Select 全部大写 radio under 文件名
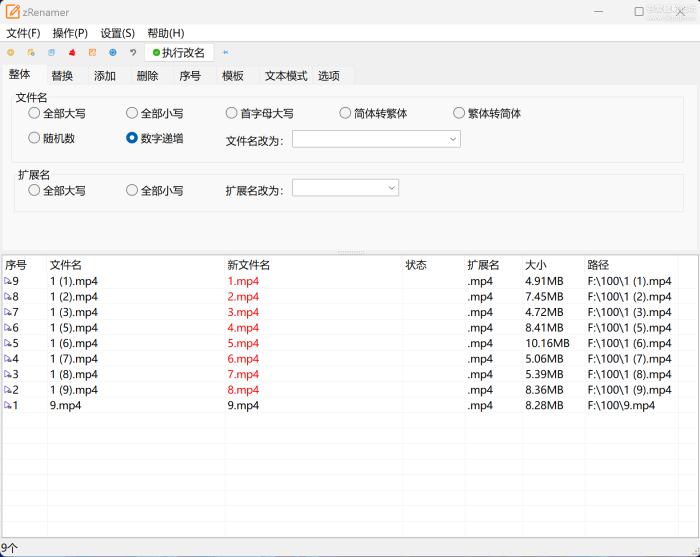This screenshot has height=557, width=700. (x=34, y=113)
